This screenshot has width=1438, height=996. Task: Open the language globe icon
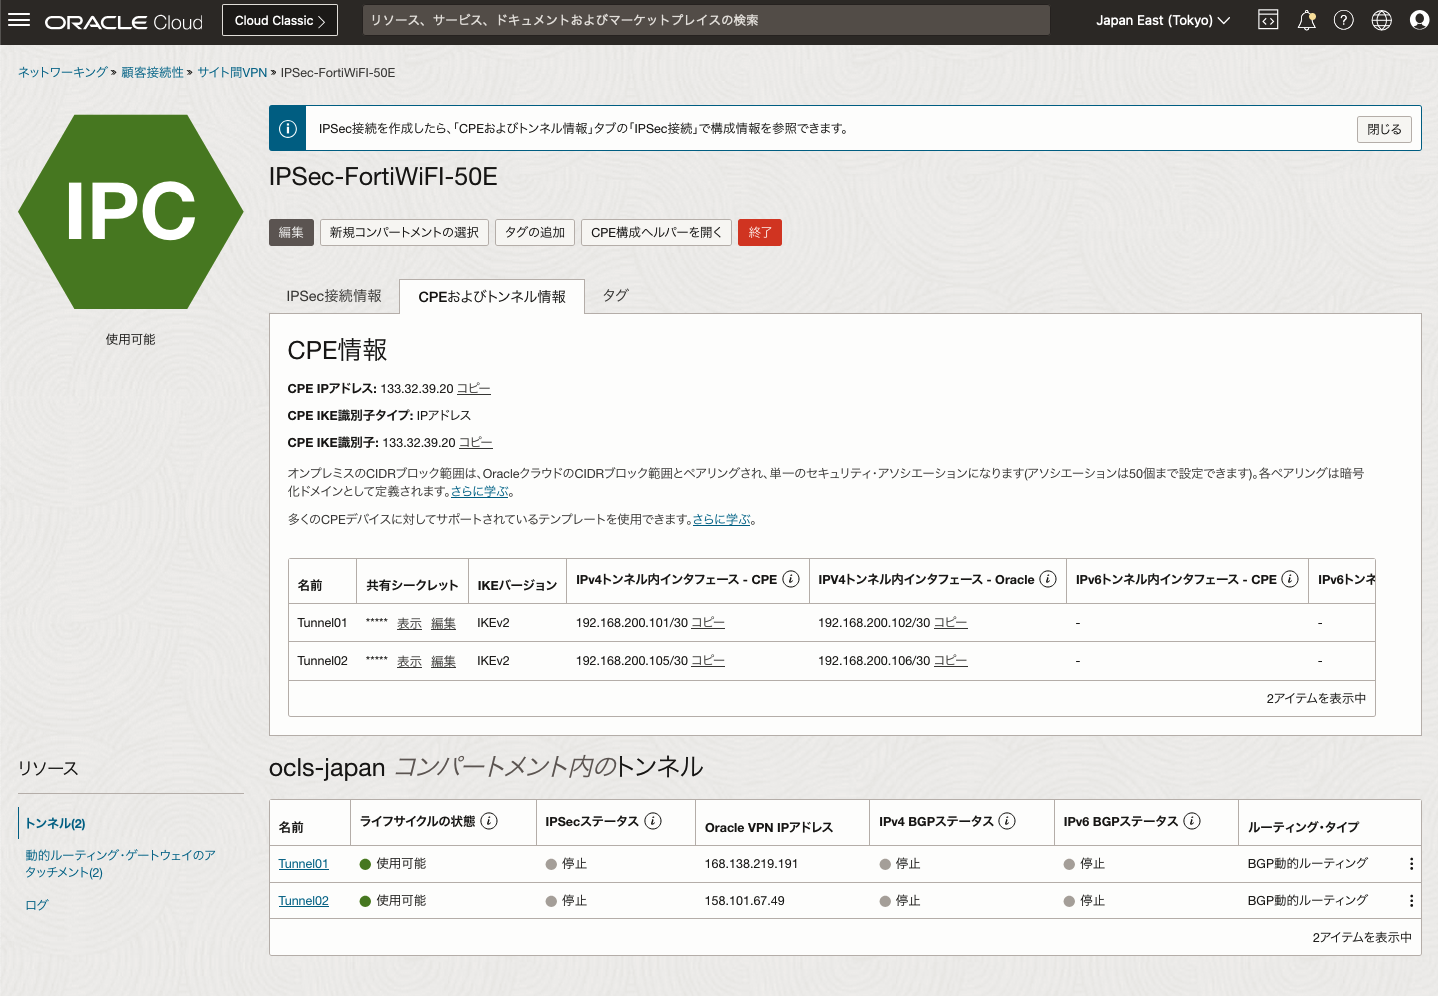point(1382,20)
